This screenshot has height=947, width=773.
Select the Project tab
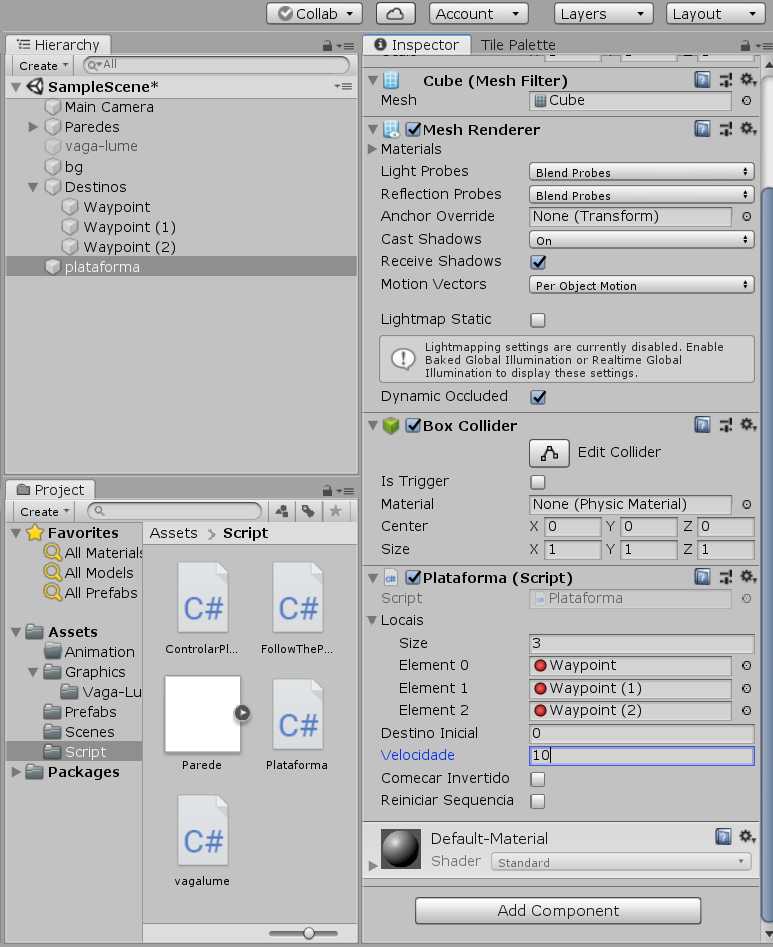pos(51,490)
